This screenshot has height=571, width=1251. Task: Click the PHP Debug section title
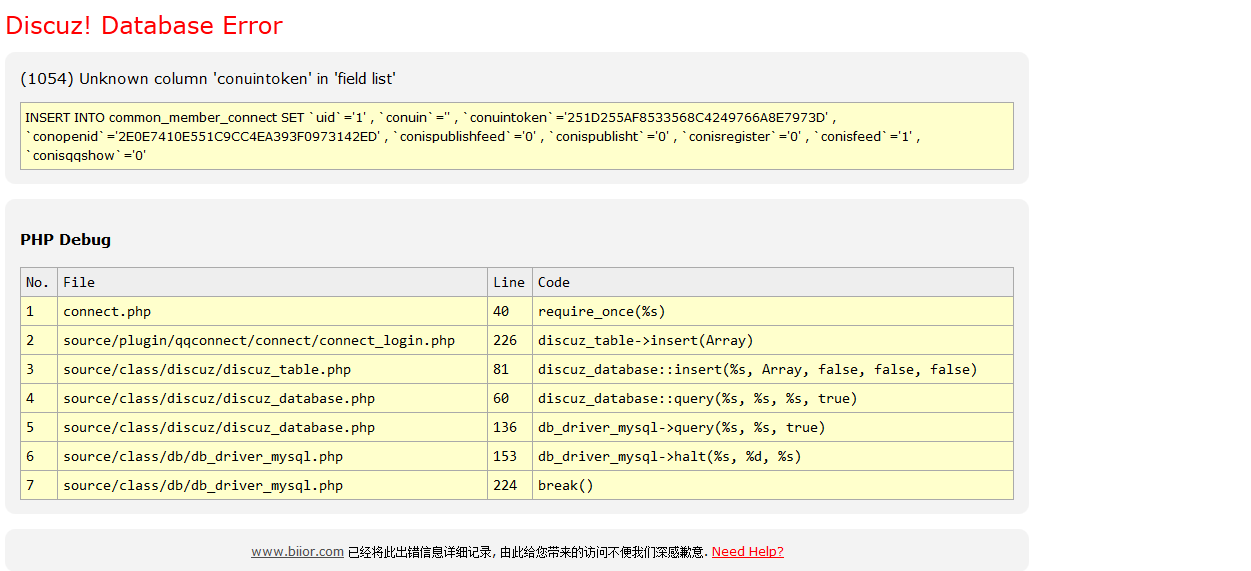coord(65,240)
